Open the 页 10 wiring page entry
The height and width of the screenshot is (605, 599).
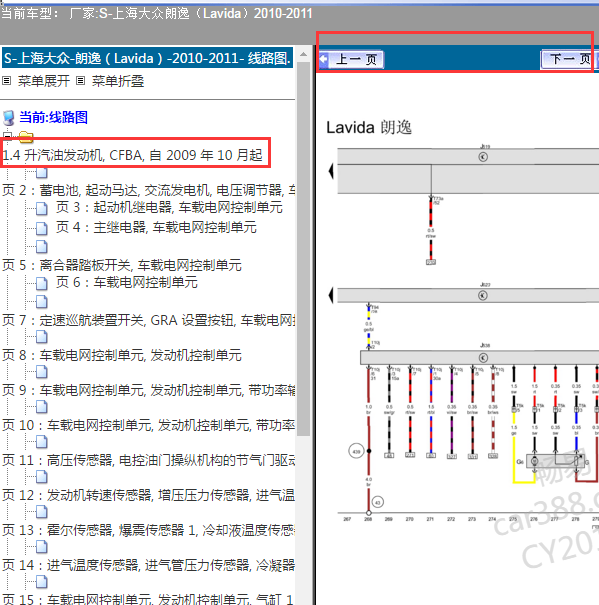click(x=148, y=425)
